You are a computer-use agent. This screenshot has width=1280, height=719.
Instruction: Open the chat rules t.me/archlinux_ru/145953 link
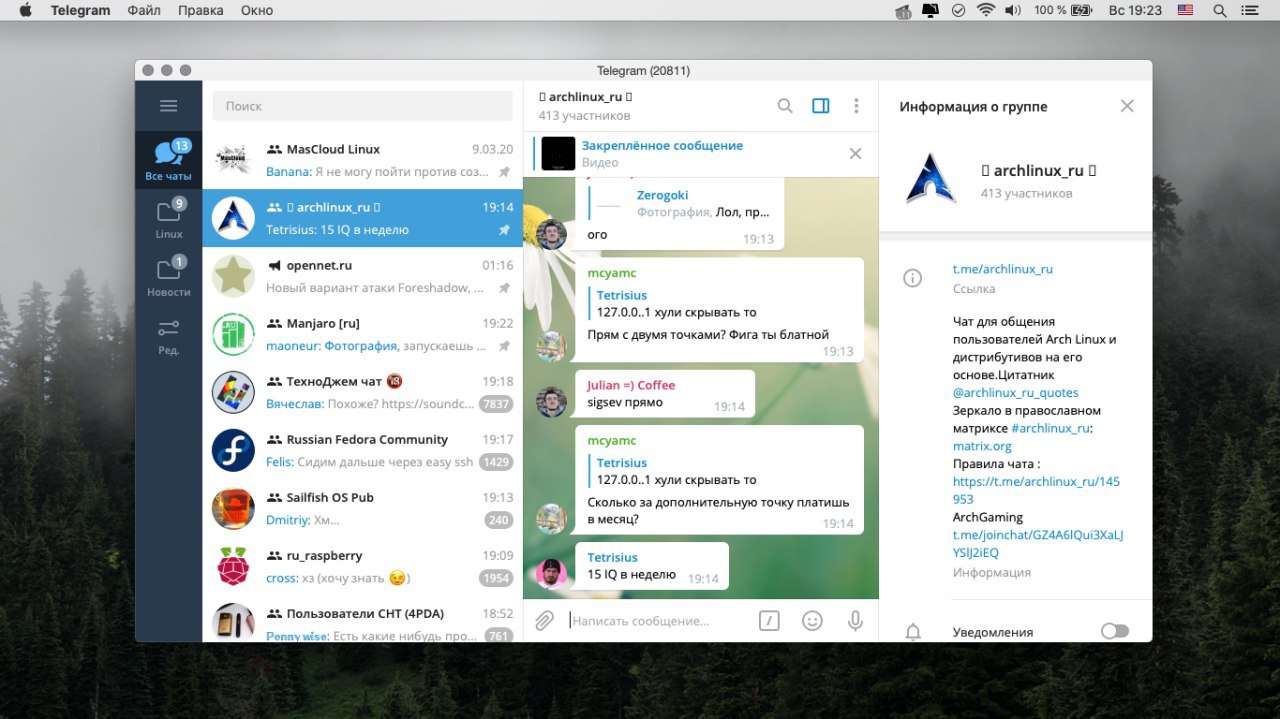1036,490
